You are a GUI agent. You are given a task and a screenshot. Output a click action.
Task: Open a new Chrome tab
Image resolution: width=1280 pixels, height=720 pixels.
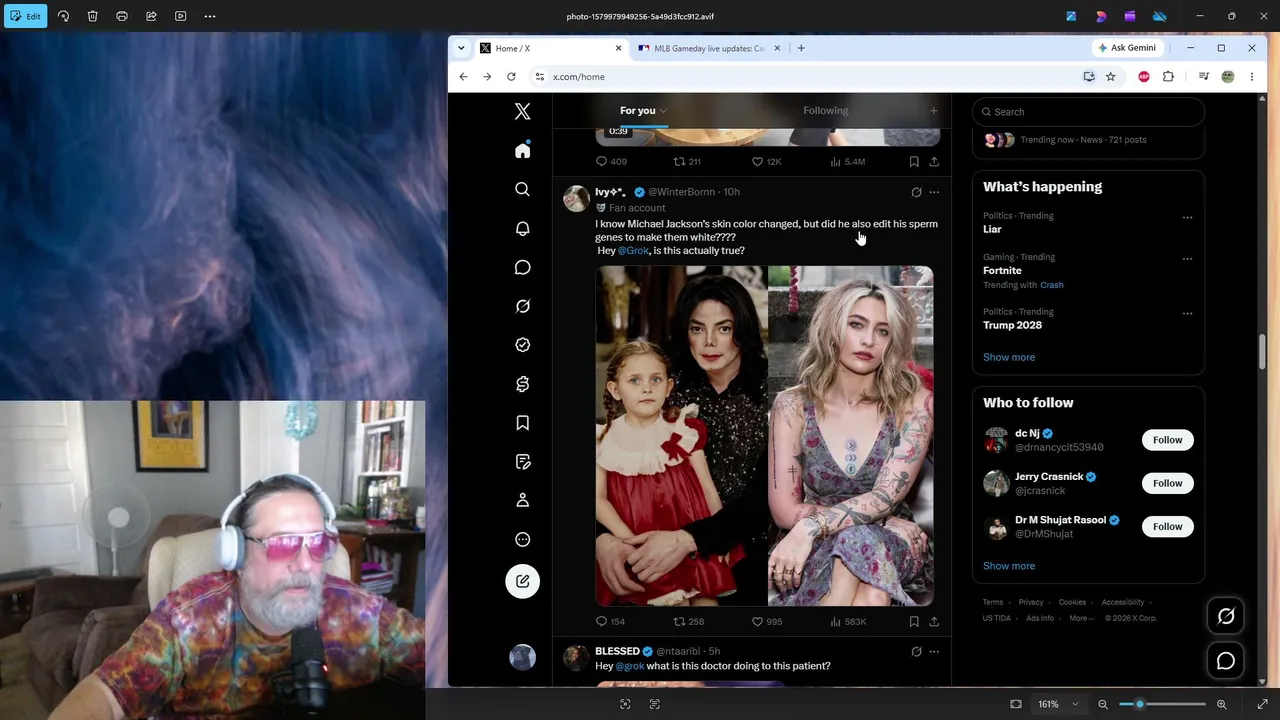pos(801,48)
